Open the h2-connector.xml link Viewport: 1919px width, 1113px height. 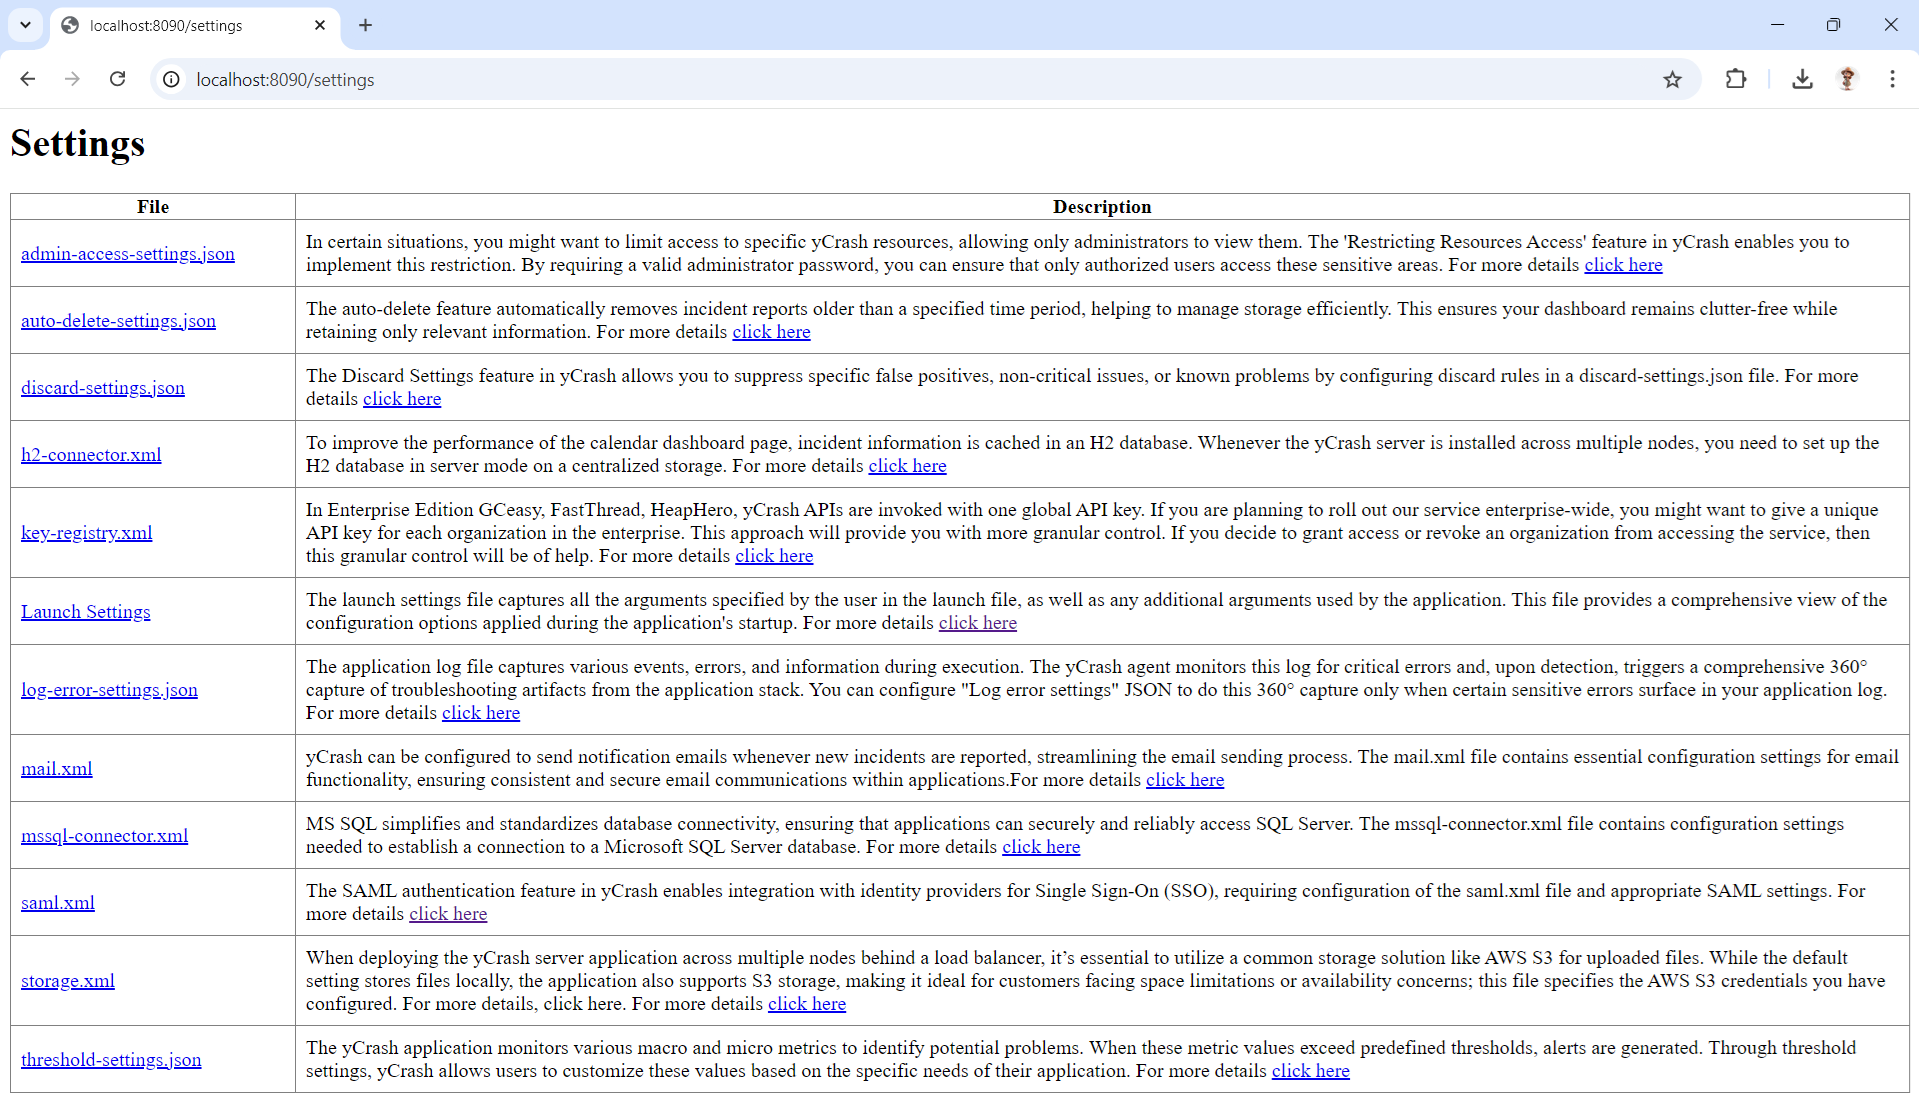(x=91, y=455)
